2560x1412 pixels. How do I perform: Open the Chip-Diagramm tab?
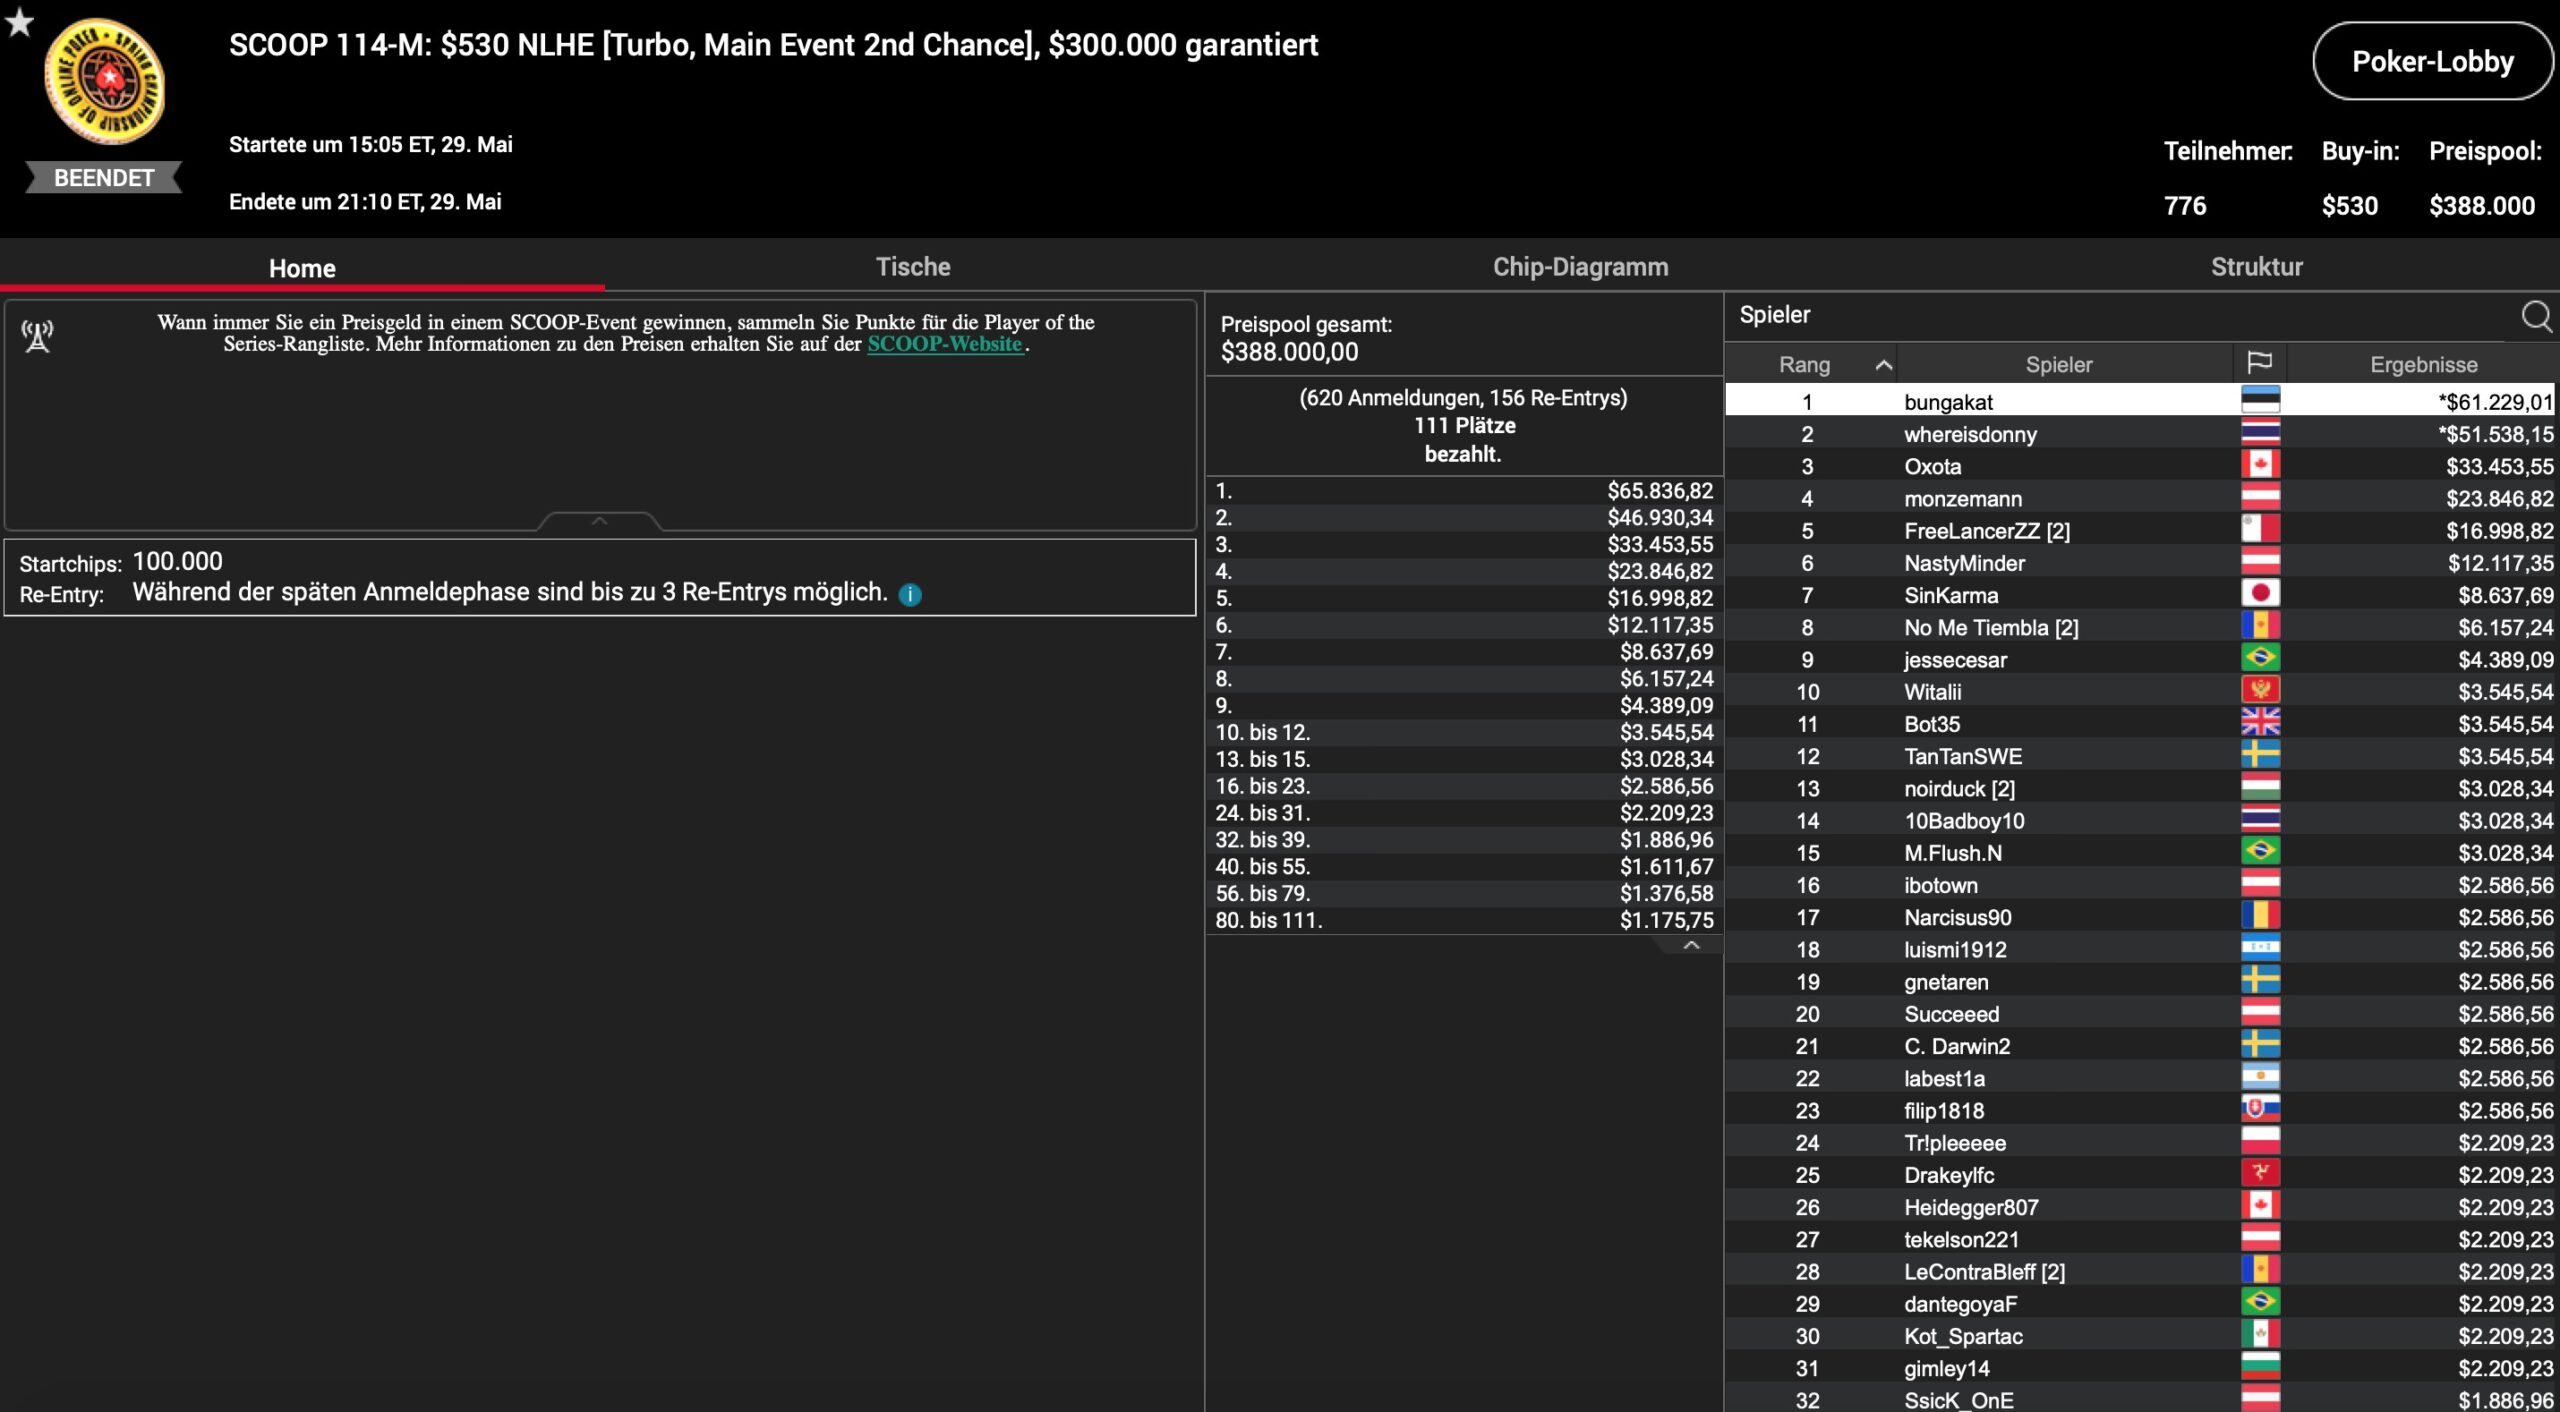pos(1580,267)
